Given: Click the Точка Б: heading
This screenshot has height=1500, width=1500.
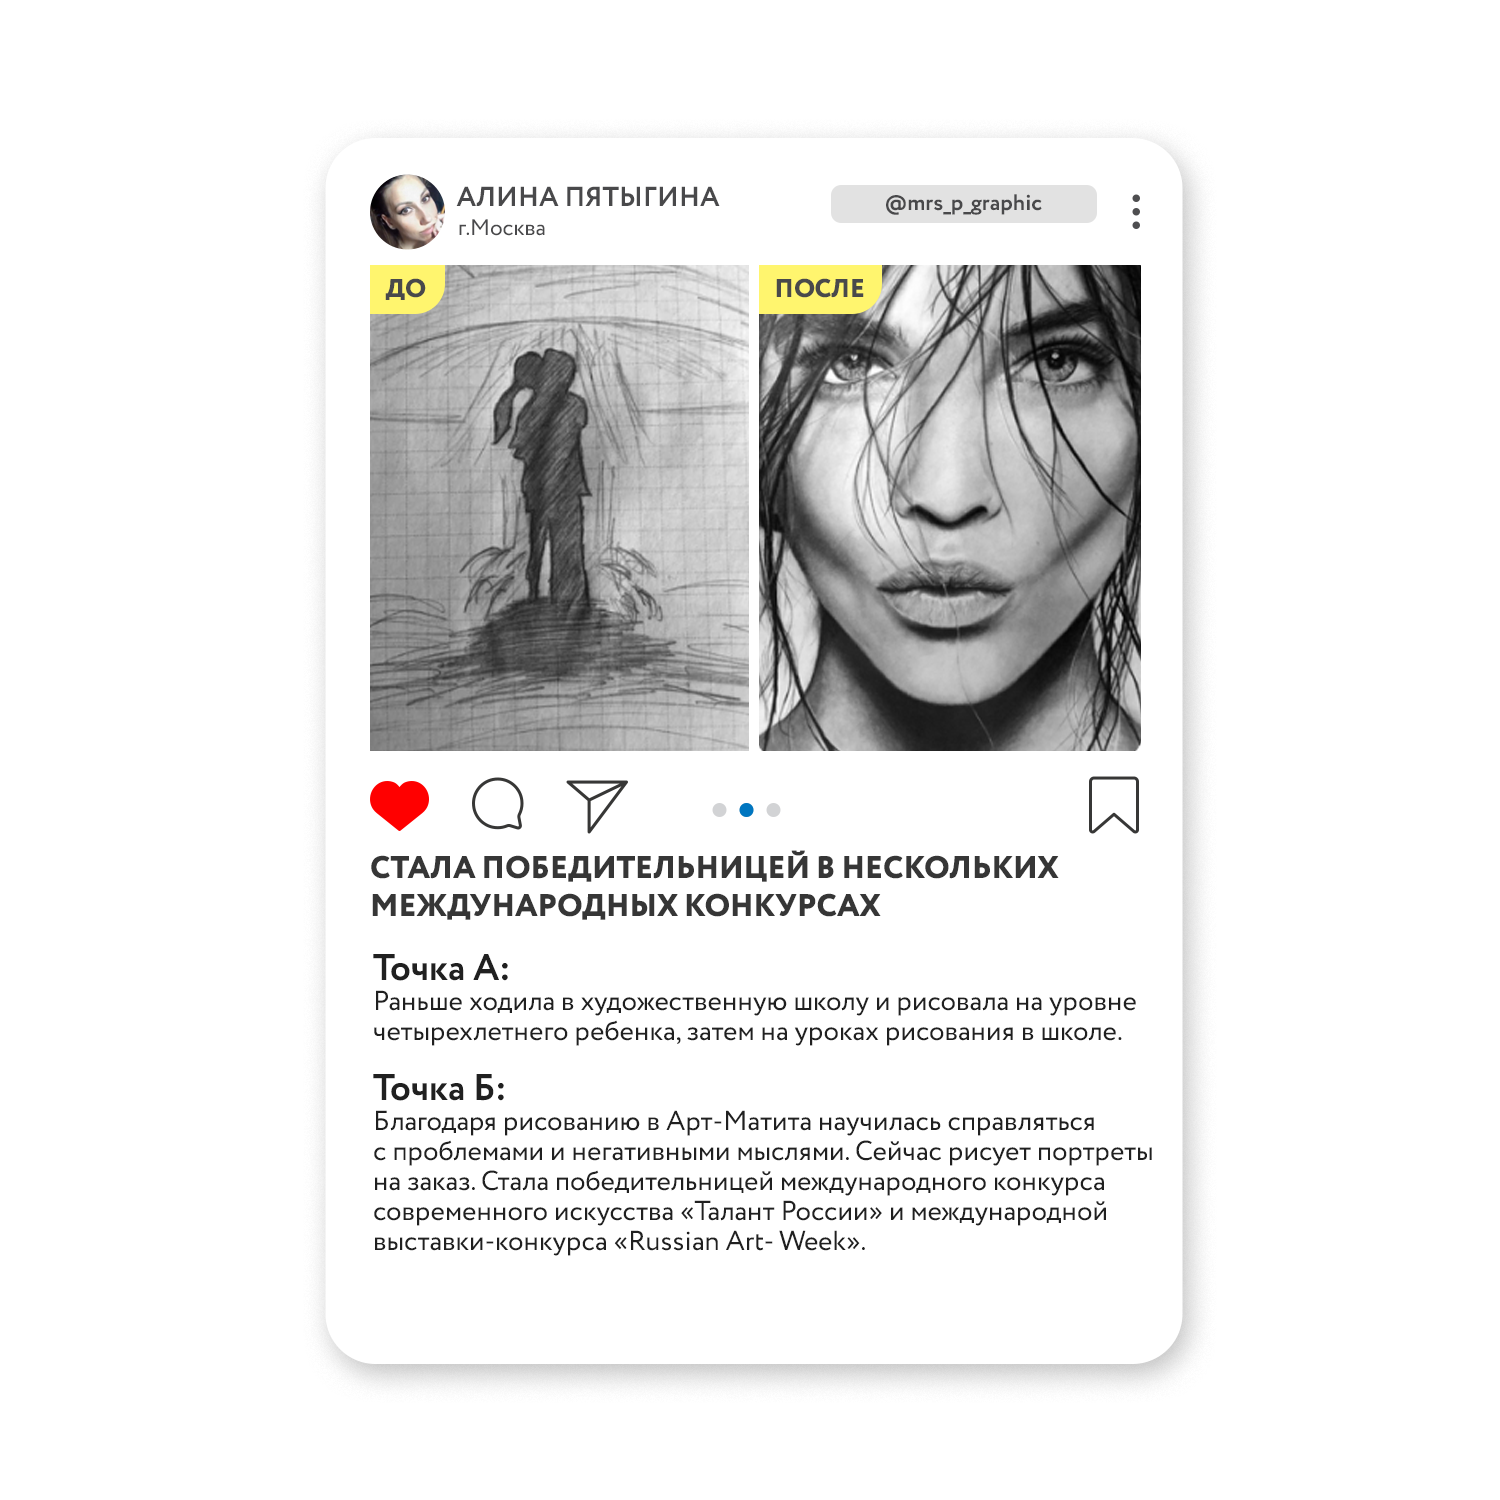Looking at the screenshot, I should (x=439, y=1088).
